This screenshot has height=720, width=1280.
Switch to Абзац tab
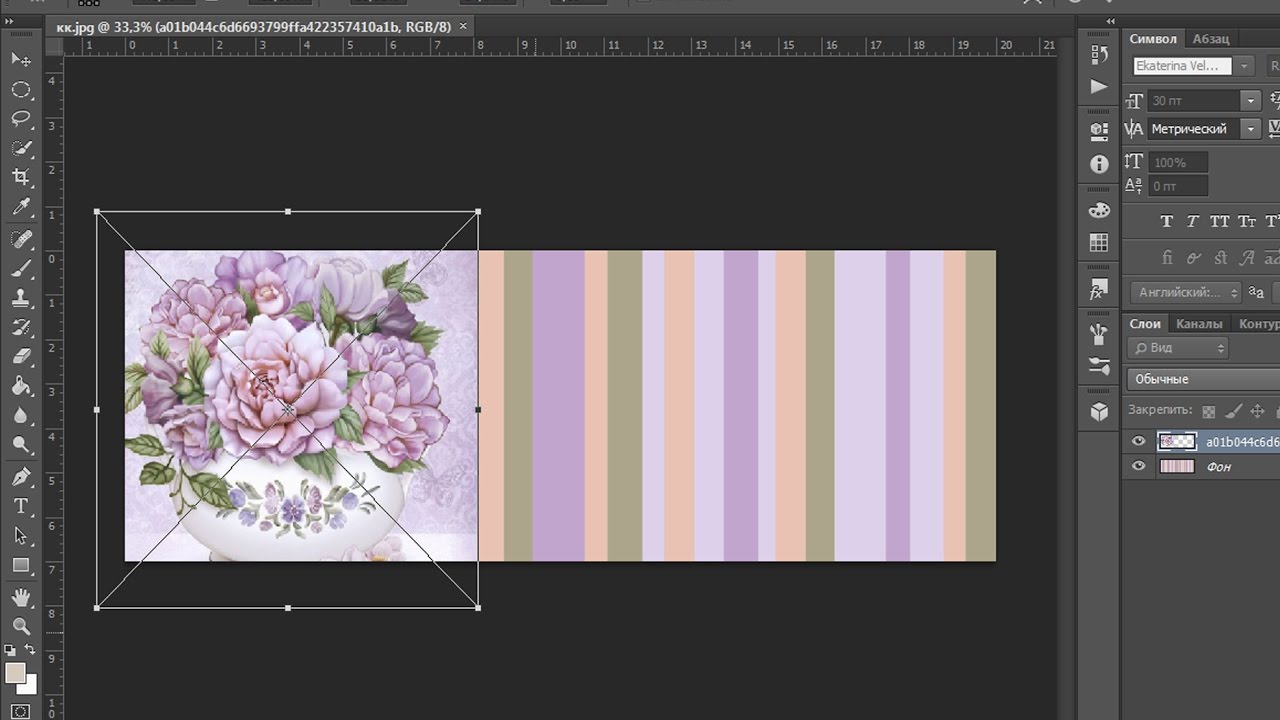[x=1211, y=38]
